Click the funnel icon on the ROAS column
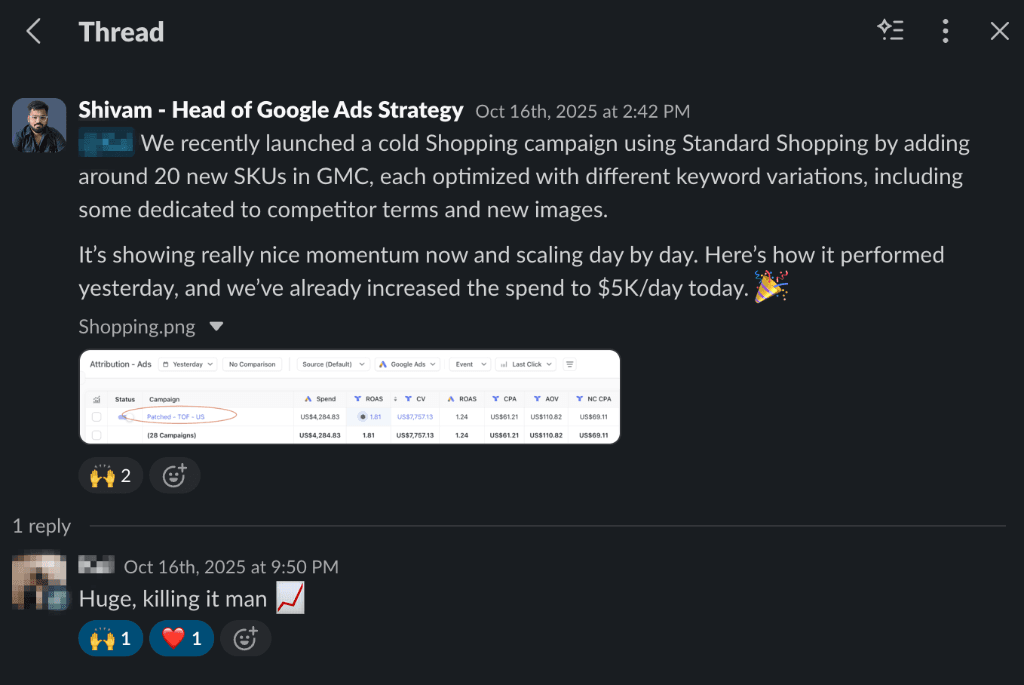Image resolution: width=1024 pixels, height=685 pixels. click(x=359, y=399)
